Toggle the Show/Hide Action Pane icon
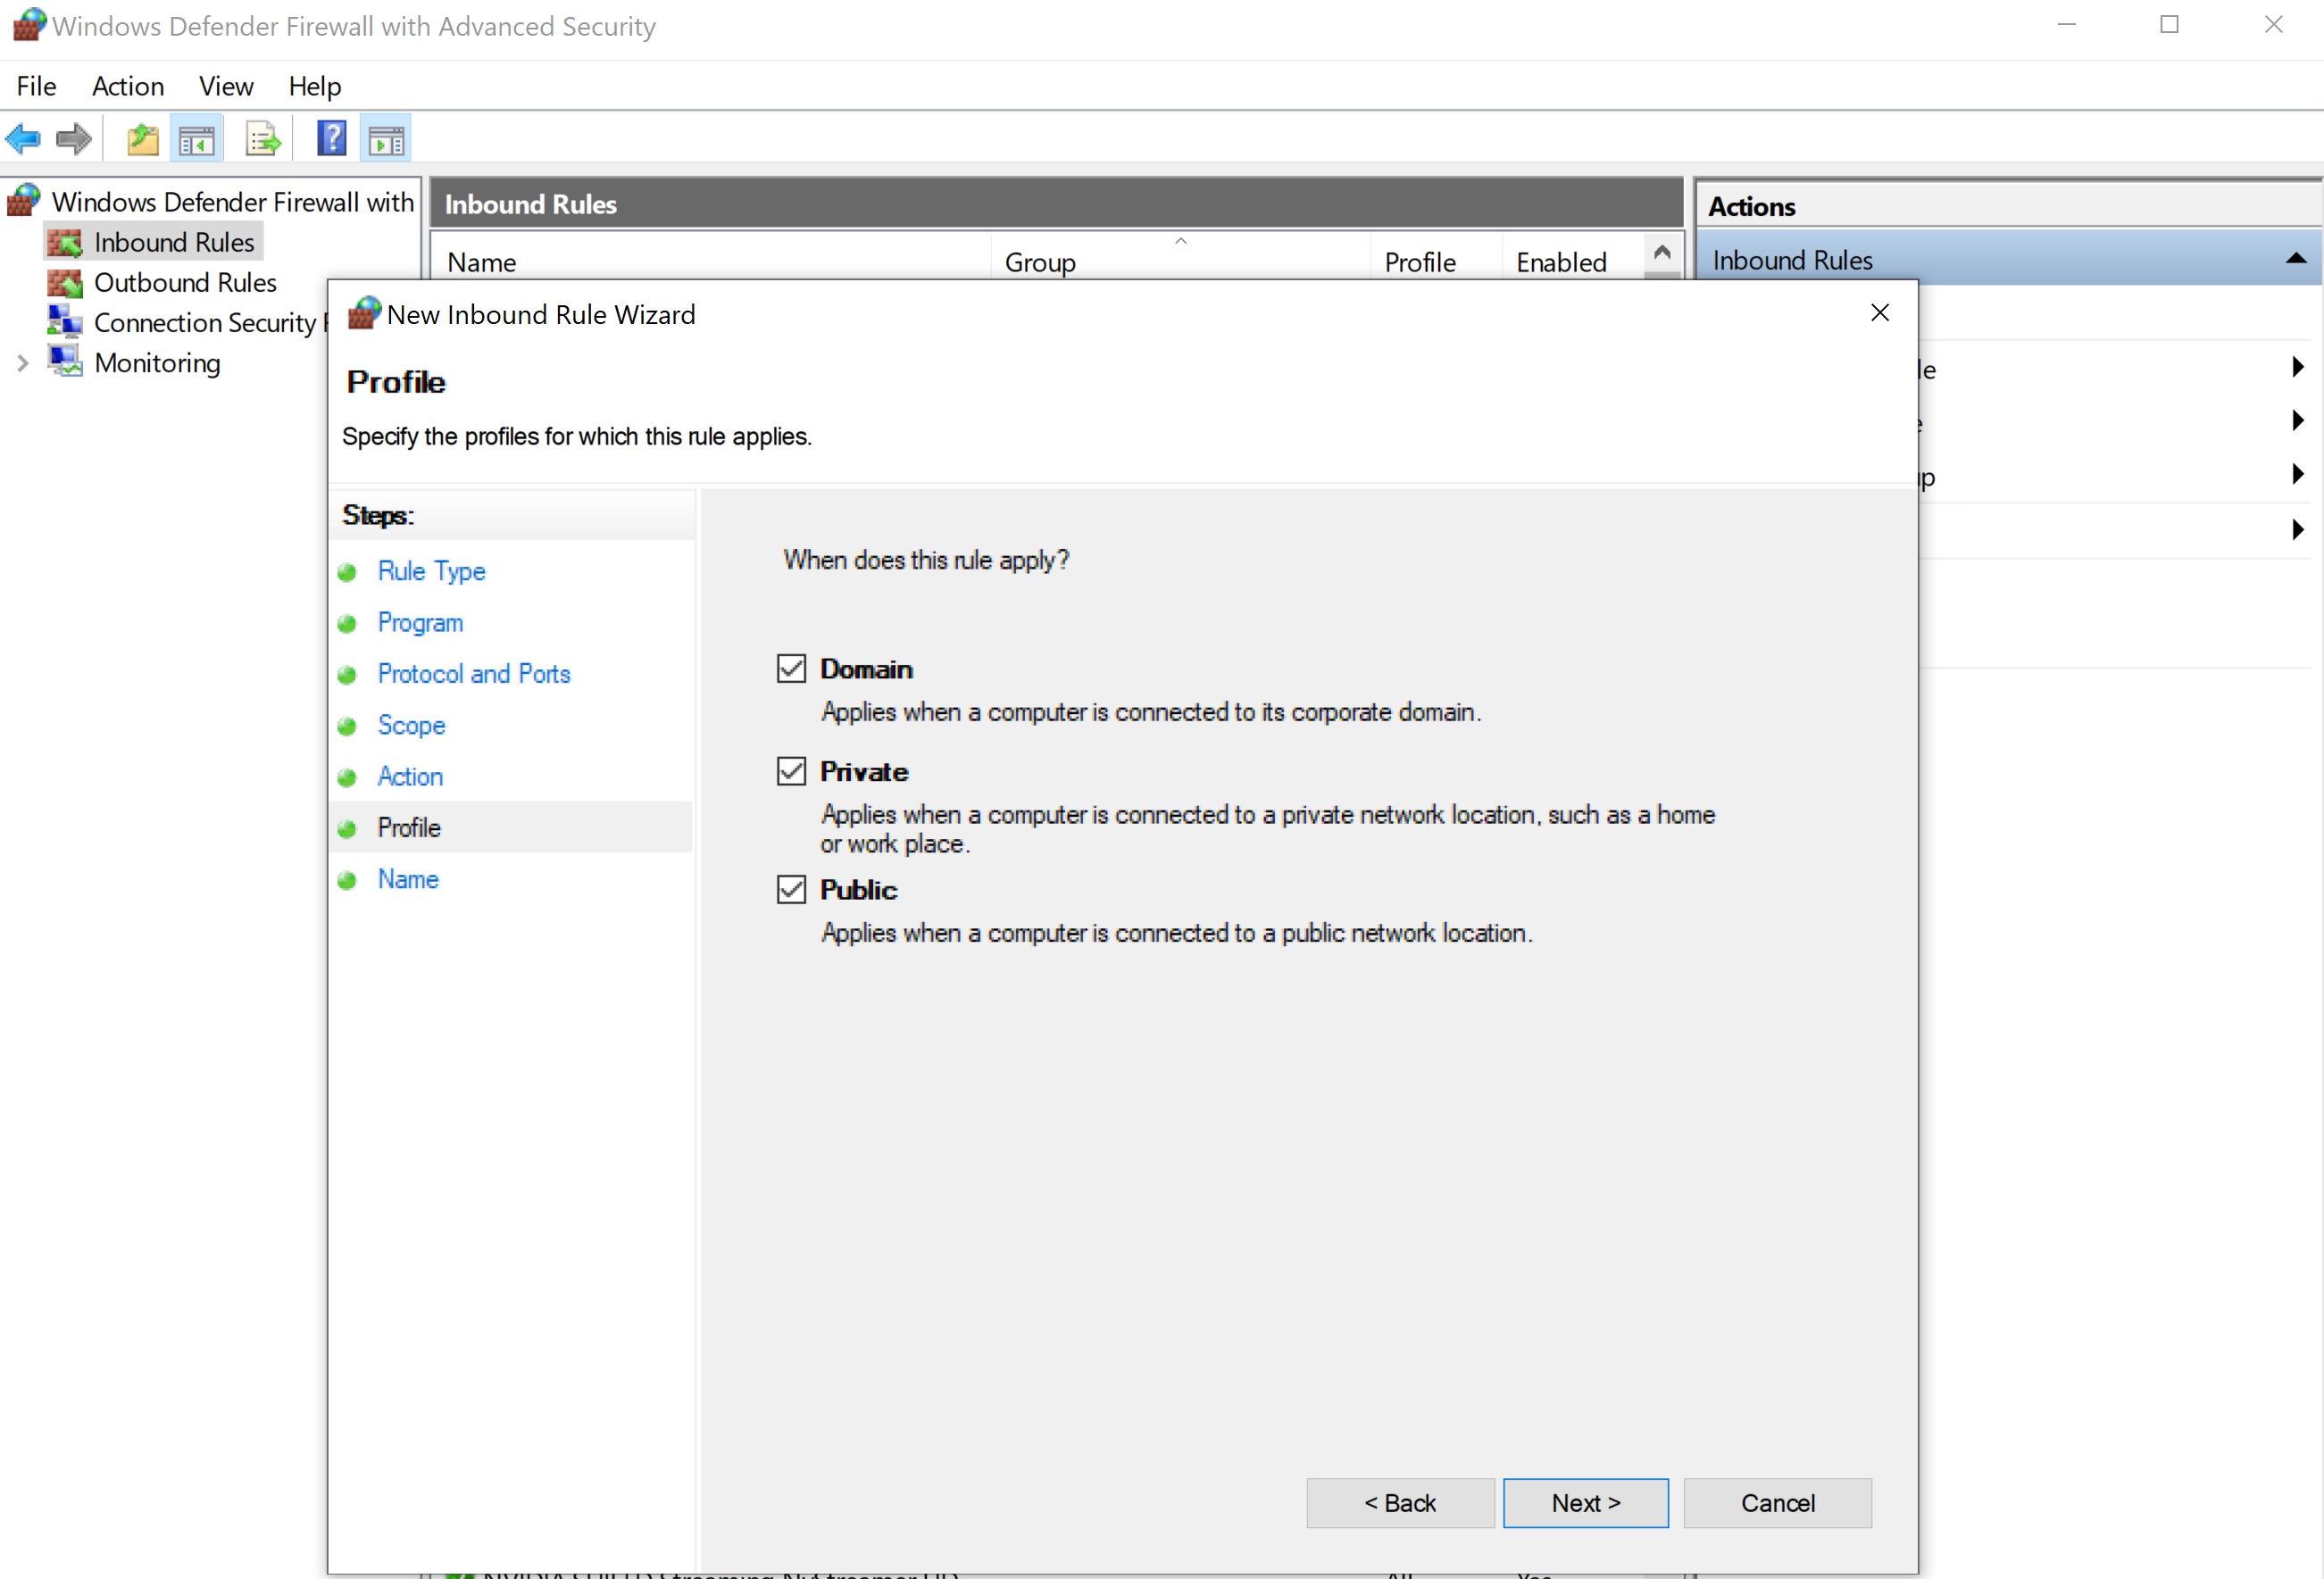 (387, 139)
